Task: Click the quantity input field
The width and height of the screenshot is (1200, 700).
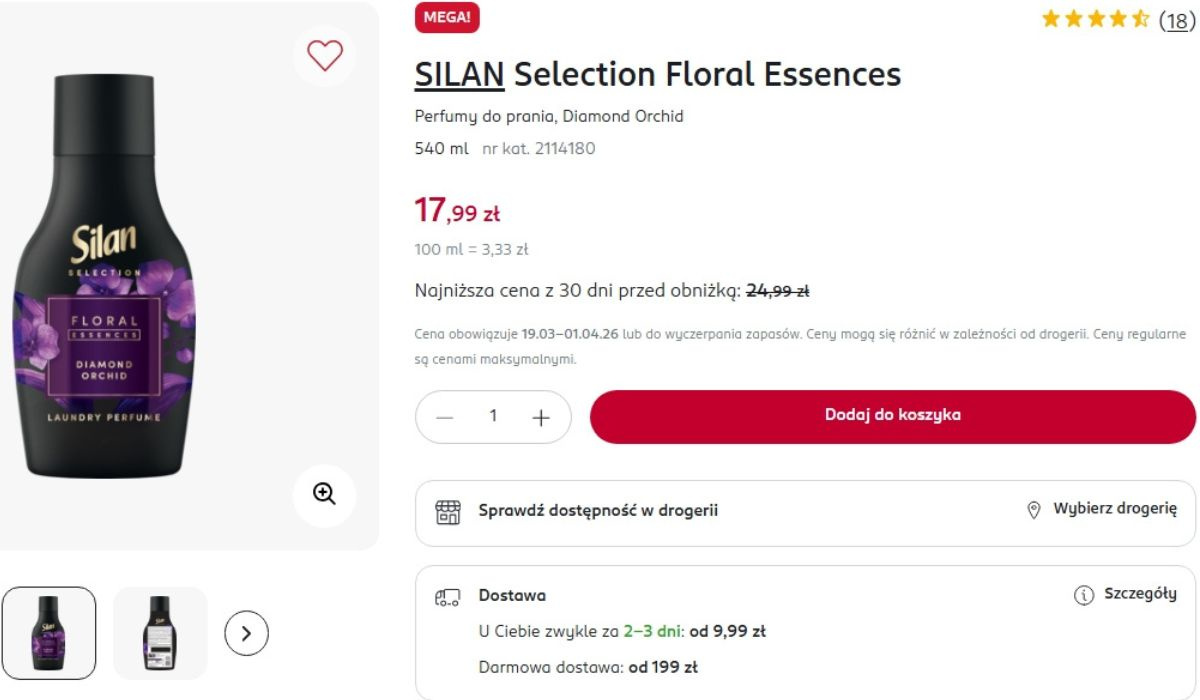Action: tap(493, 417)
